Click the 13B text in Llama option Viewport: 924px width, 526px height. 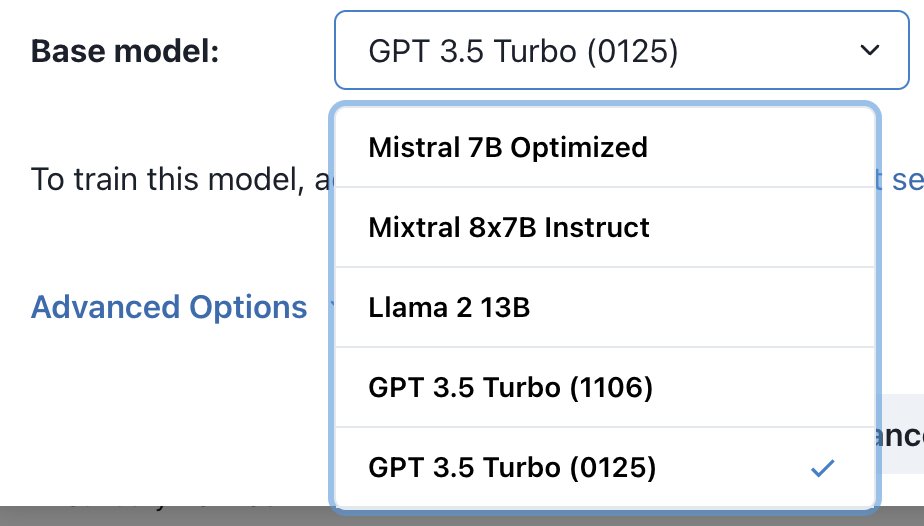[x=505, y=307]
